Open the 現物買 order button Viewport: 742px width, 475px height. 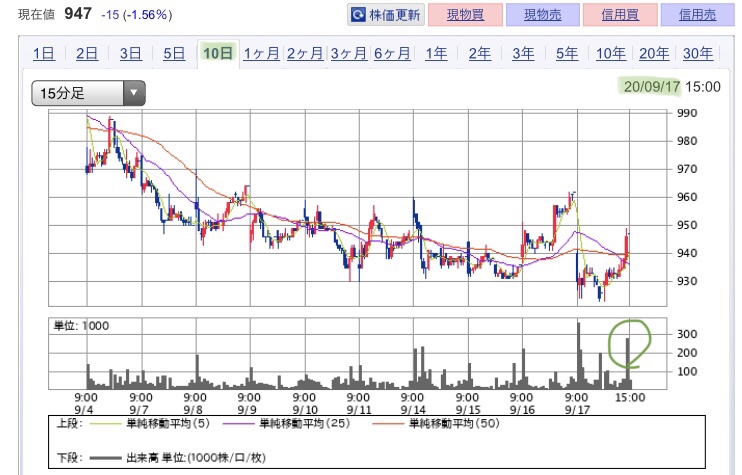[x=465, y=15]
